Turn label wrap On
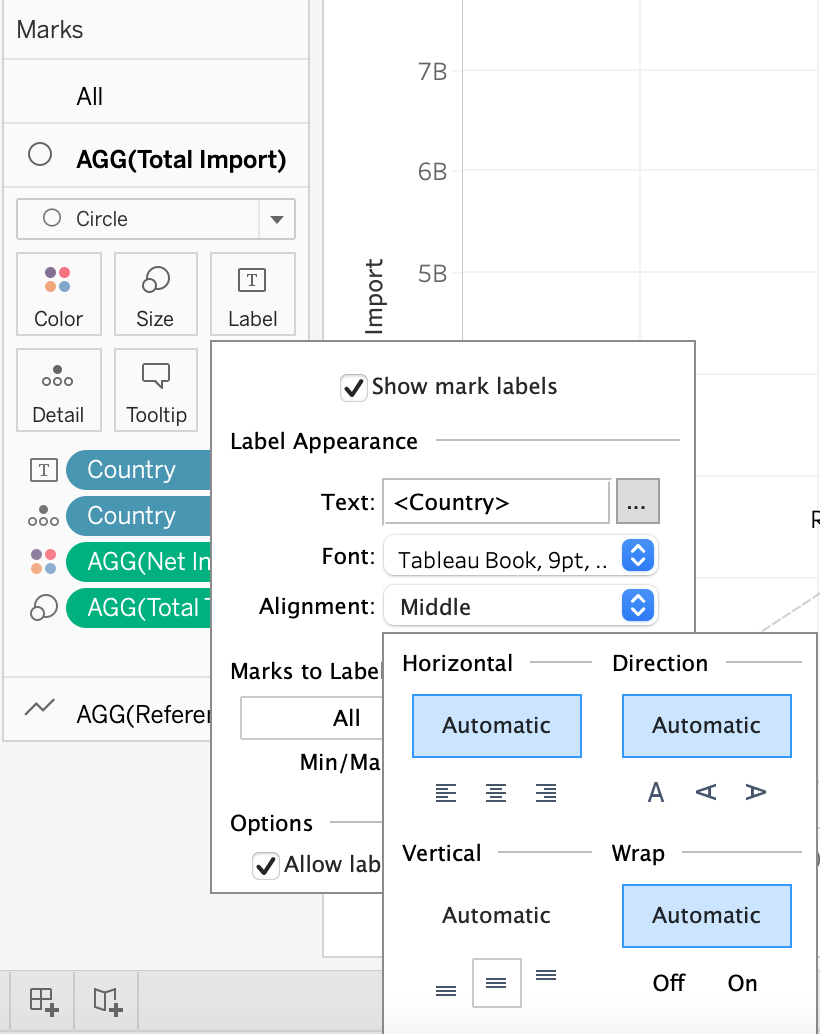The width and height of the screenshot is (820, 1034). [742, 983]
